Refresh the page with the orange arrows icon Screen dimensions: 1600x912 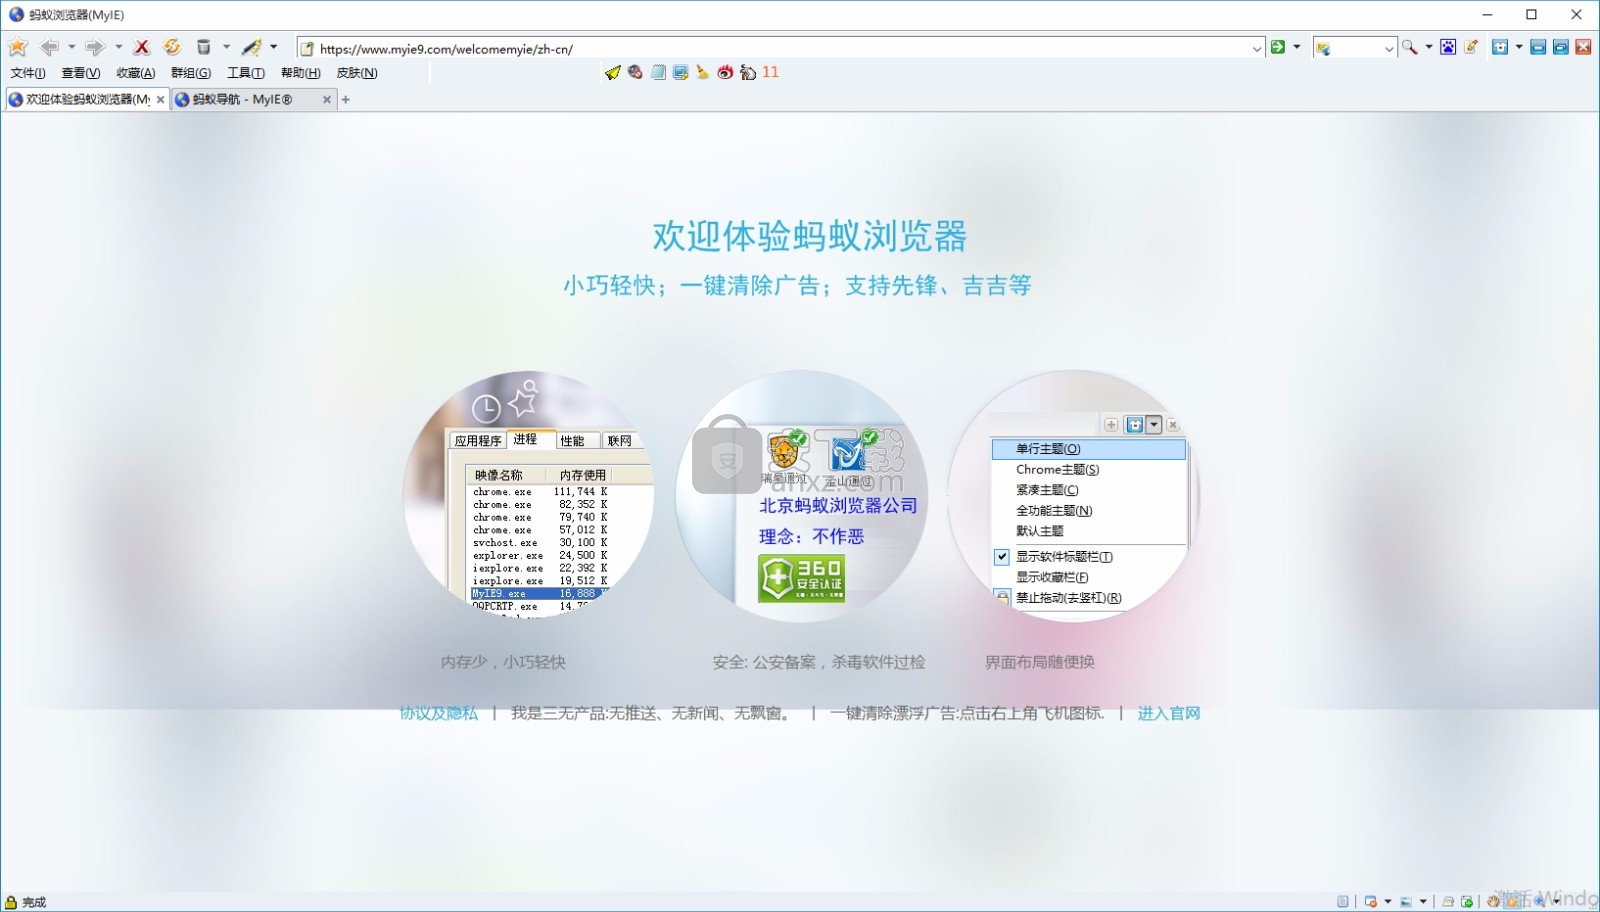(172, 47)
